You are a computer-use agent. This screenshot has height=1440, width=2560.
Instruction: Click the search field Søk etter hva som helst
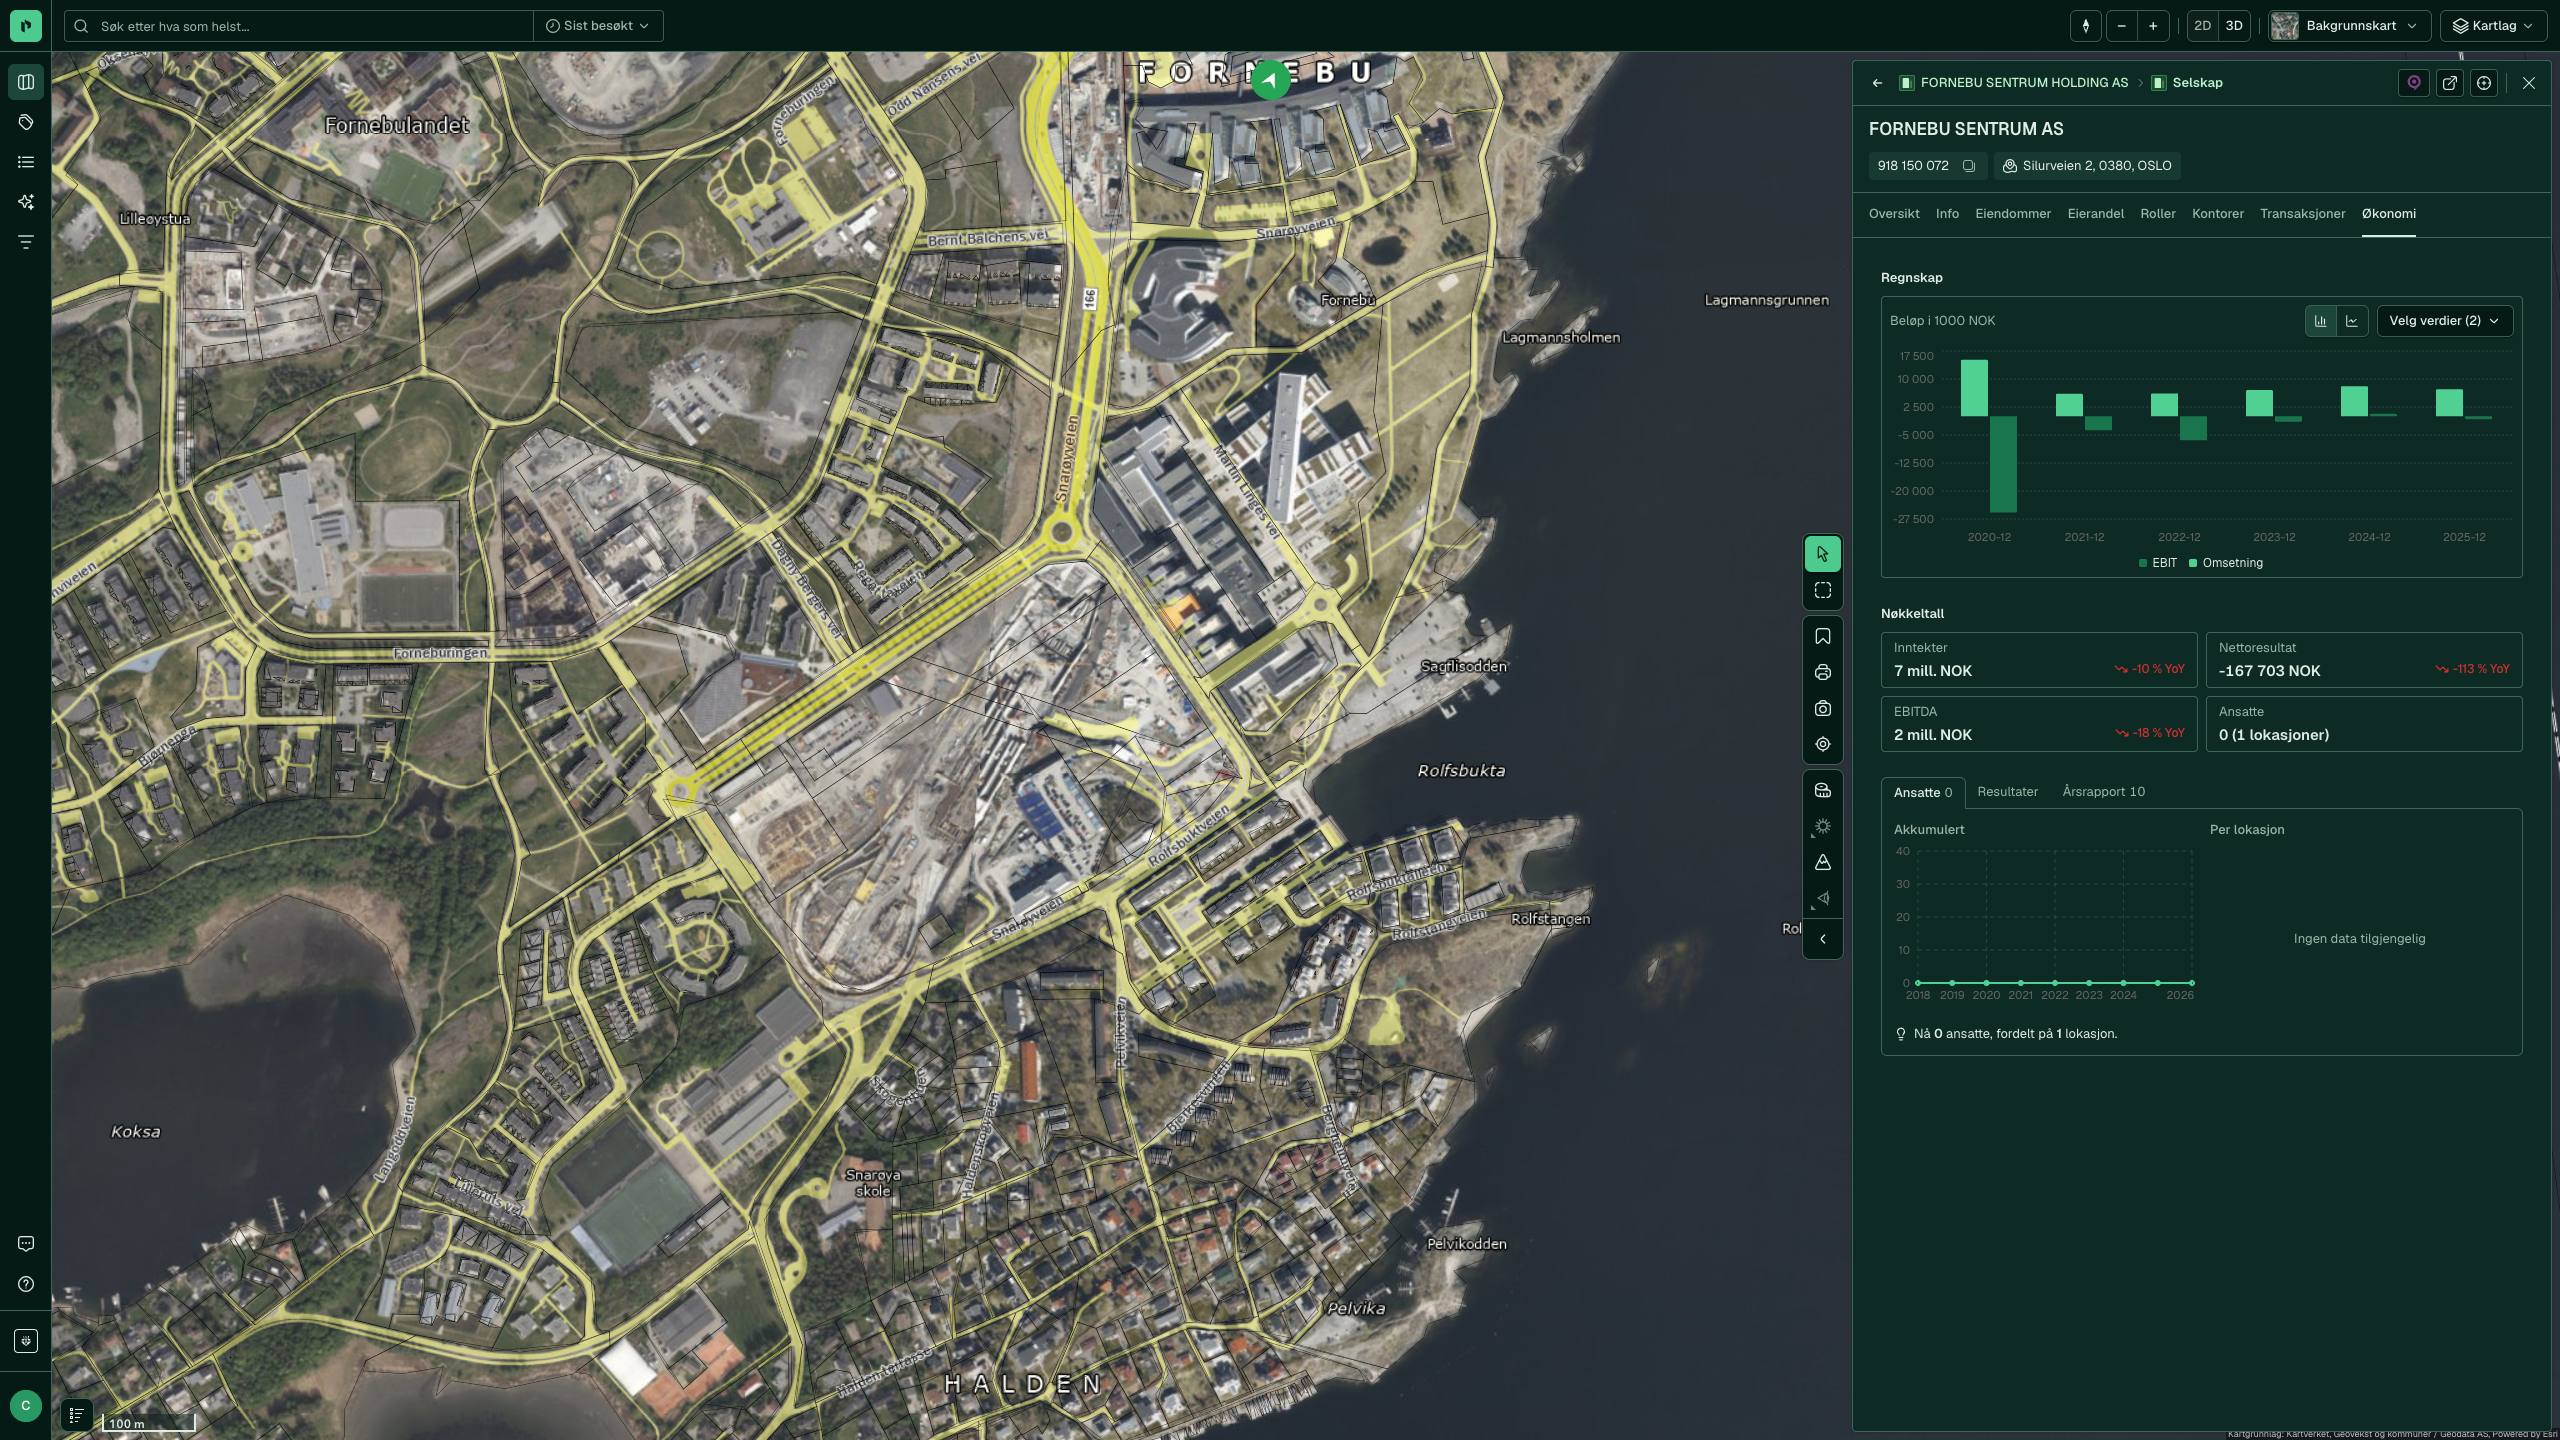click(x=300, y=26)
